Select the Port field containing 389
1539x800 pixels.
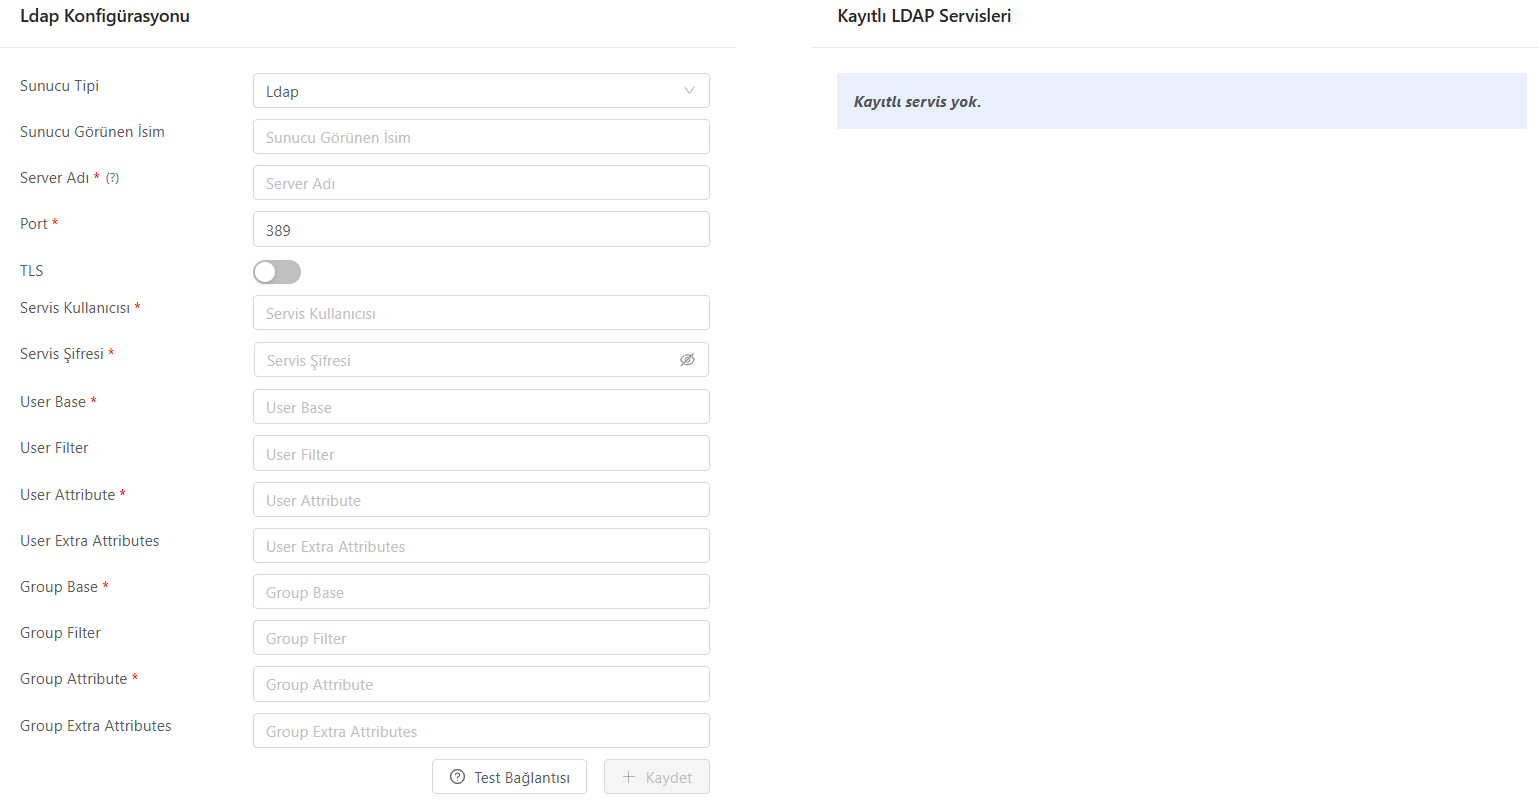pos(480,230)
